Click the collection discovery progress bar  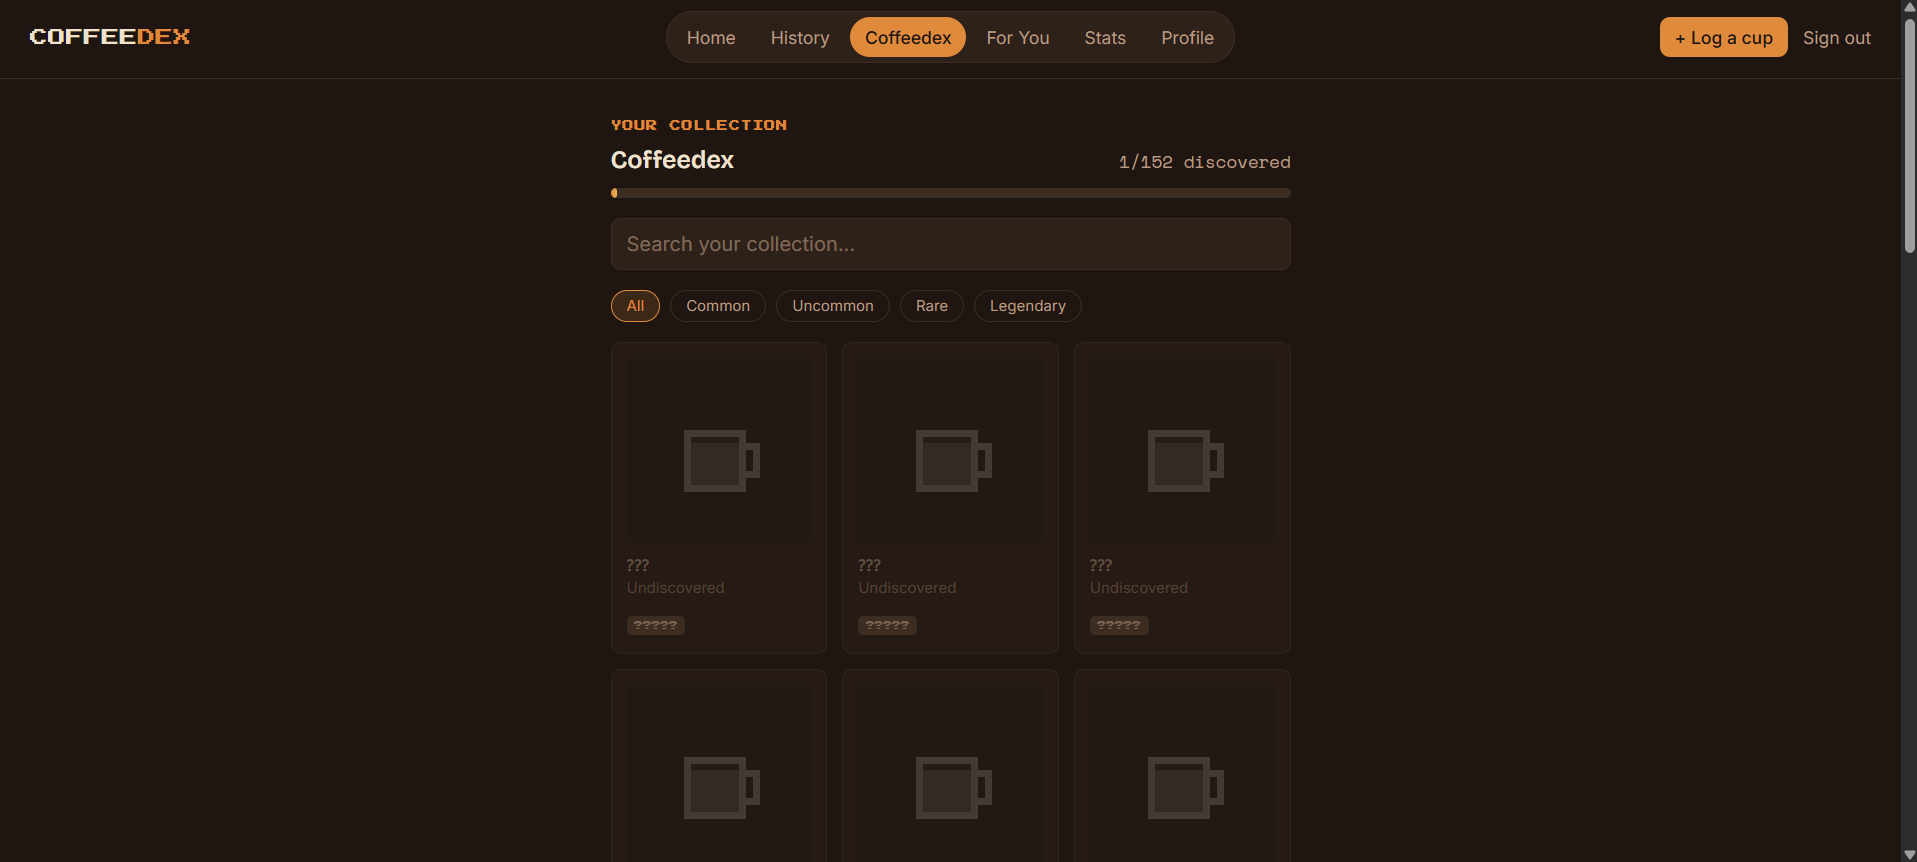[x=951, y=193]
